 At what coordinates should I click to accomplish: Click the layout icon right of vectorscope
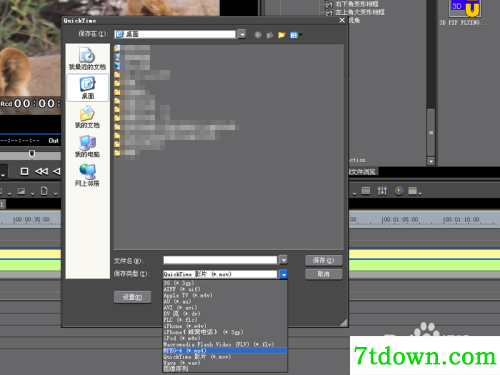pos(413,191)
